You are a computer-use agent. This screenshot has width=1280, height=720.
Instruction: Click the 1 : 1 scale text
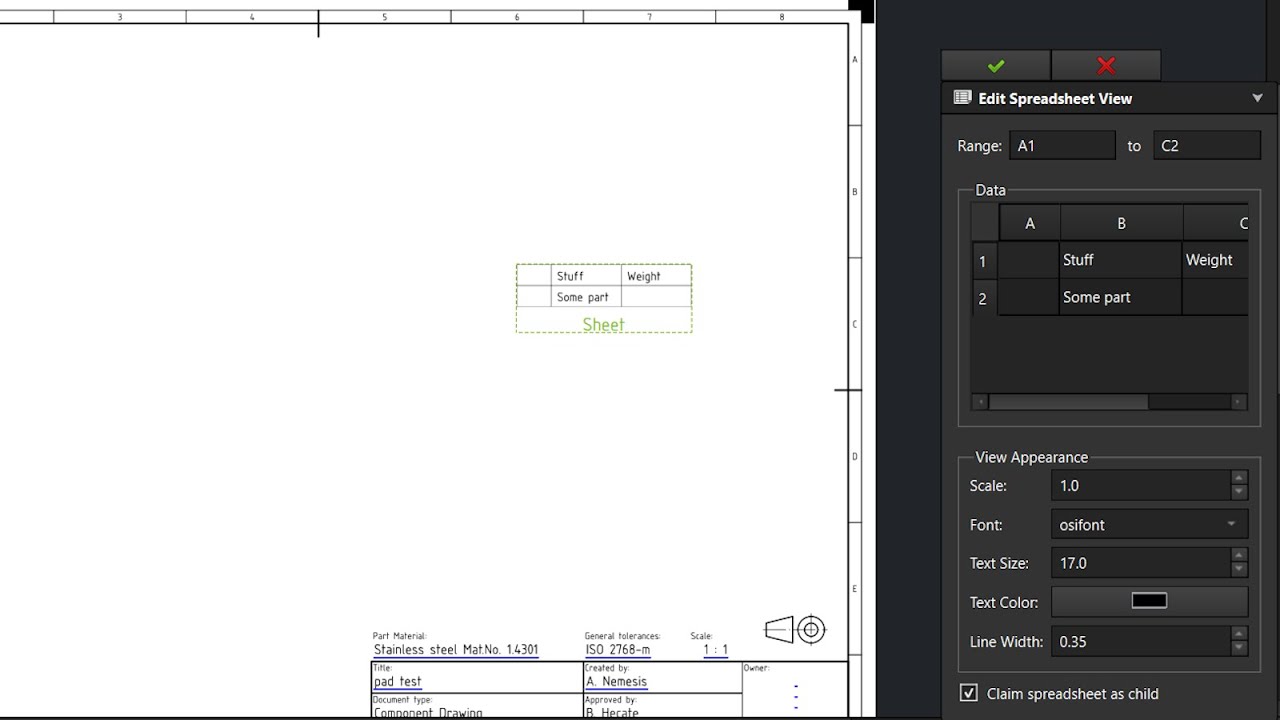[715, 649]
